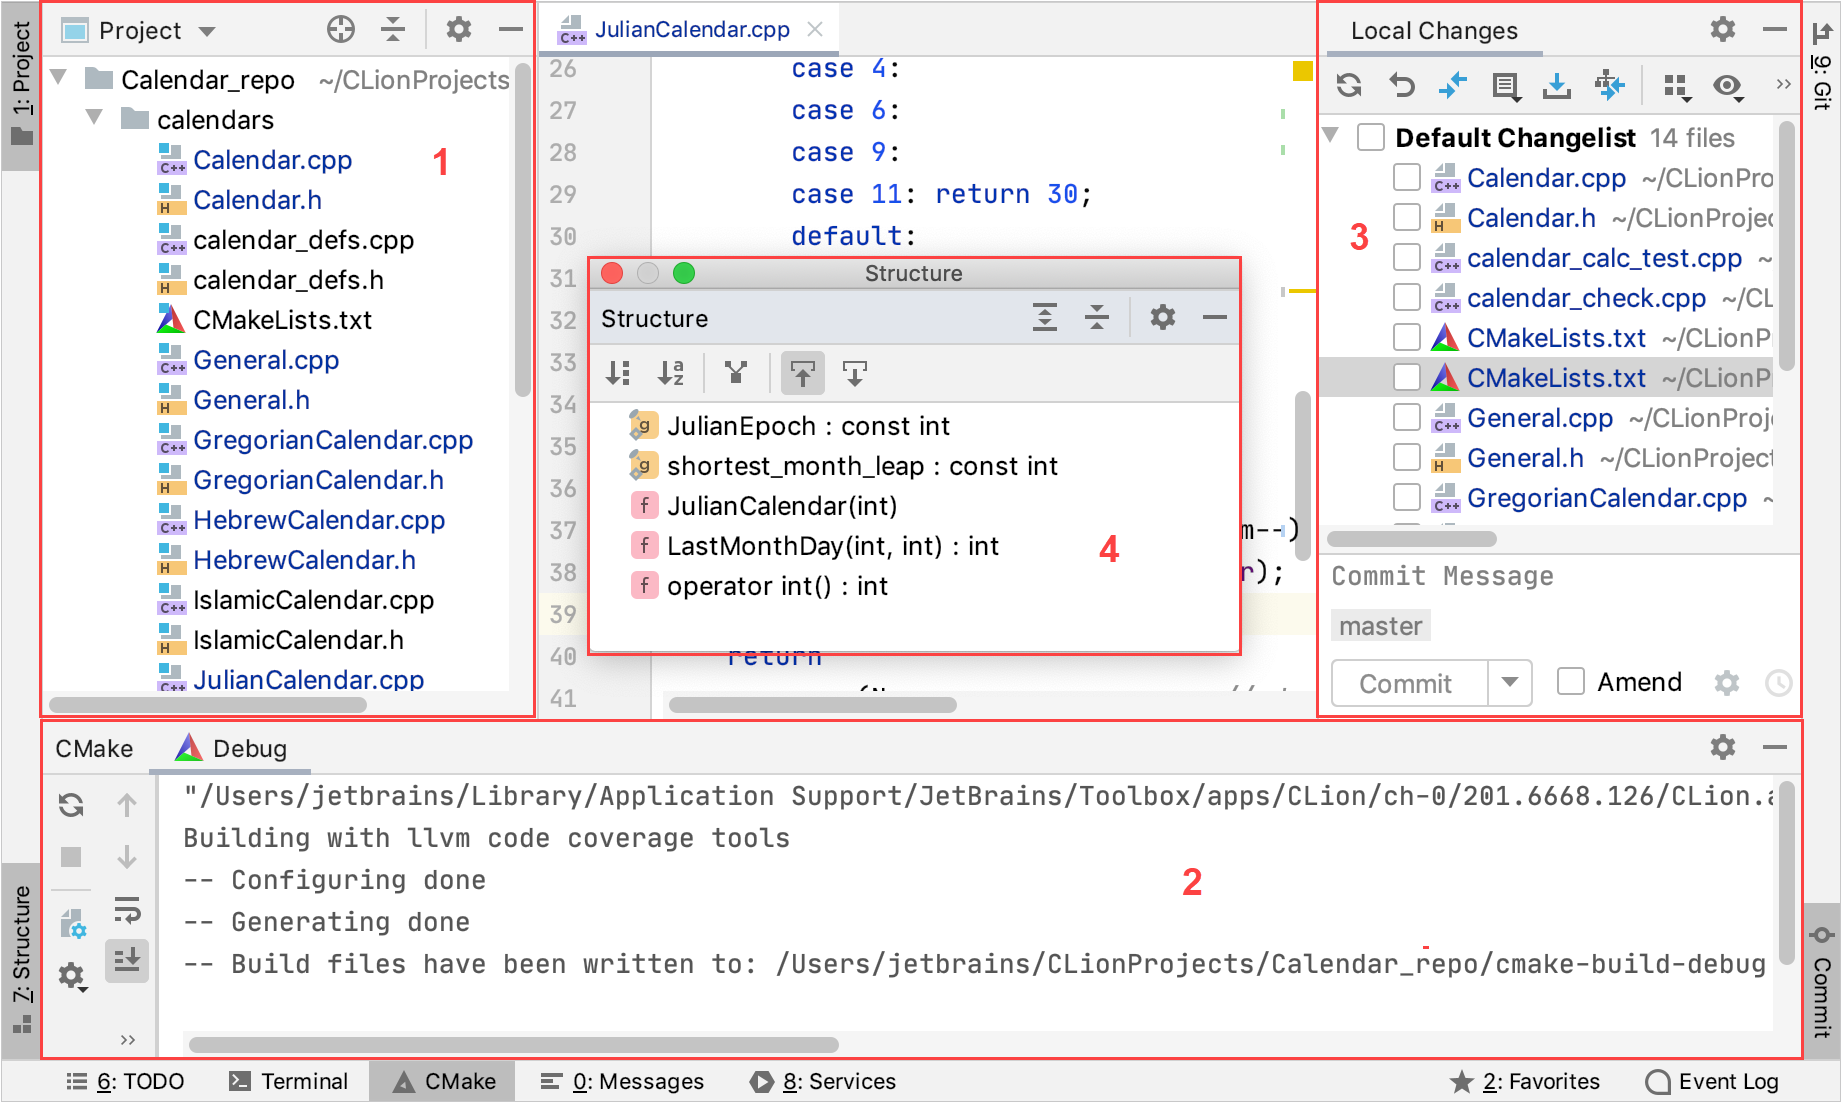
Task: Open the Event Log
Action: [1711, 1081]
